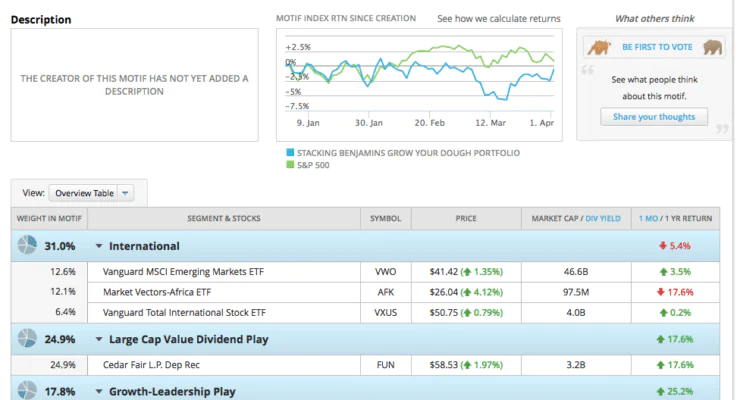Toggle Stacking Benjamins portfolio legend series
This screenshot has width=740, height=400.
point(403,153)
